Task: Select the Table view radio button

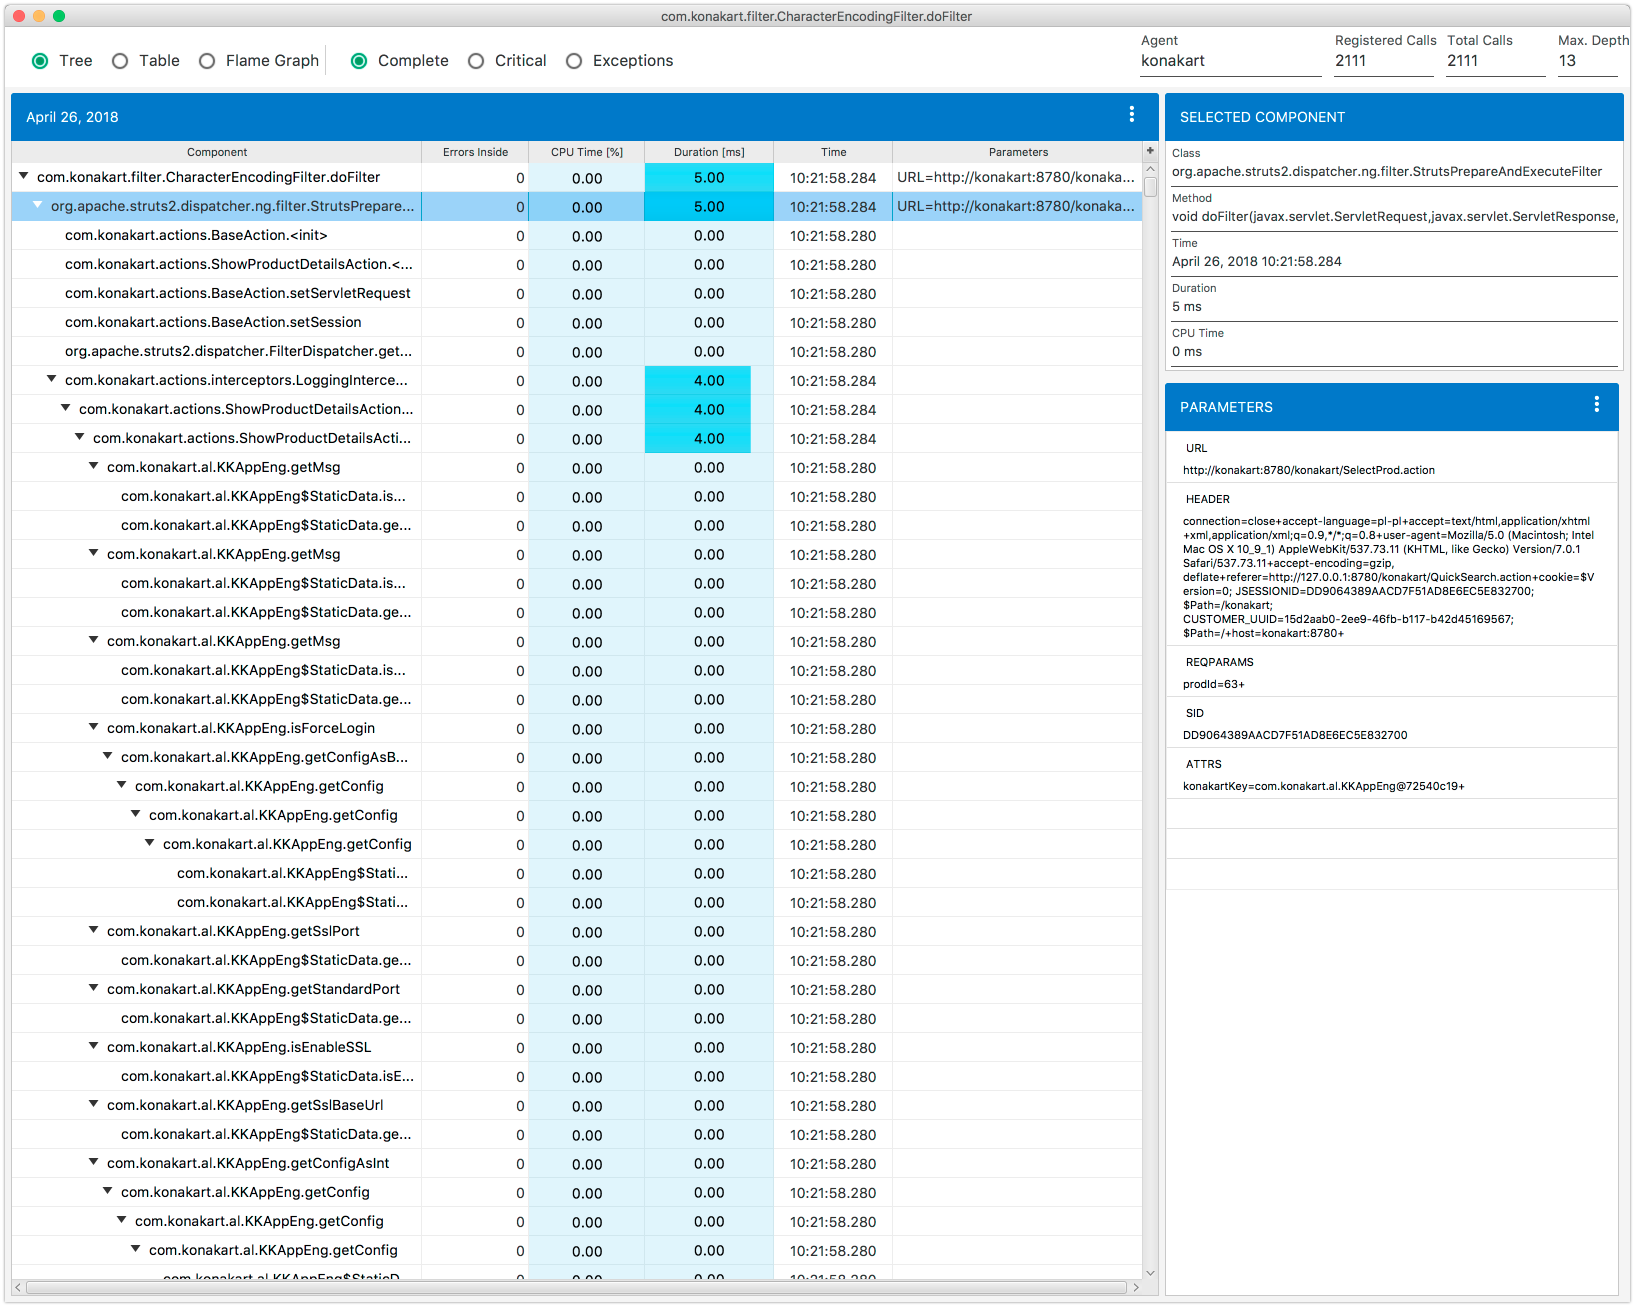Action: (x=120, y=61)
